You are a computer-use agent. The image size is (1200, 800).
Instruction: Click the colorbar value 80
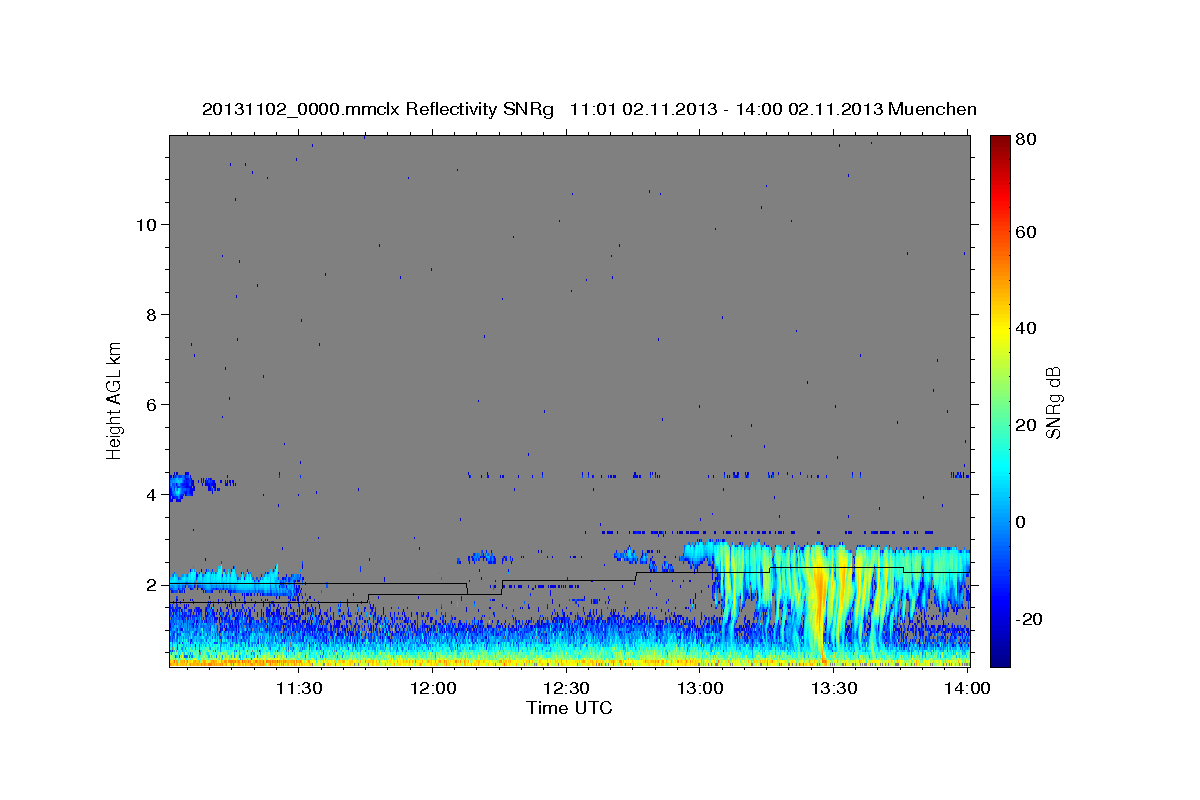point(1025,140)
